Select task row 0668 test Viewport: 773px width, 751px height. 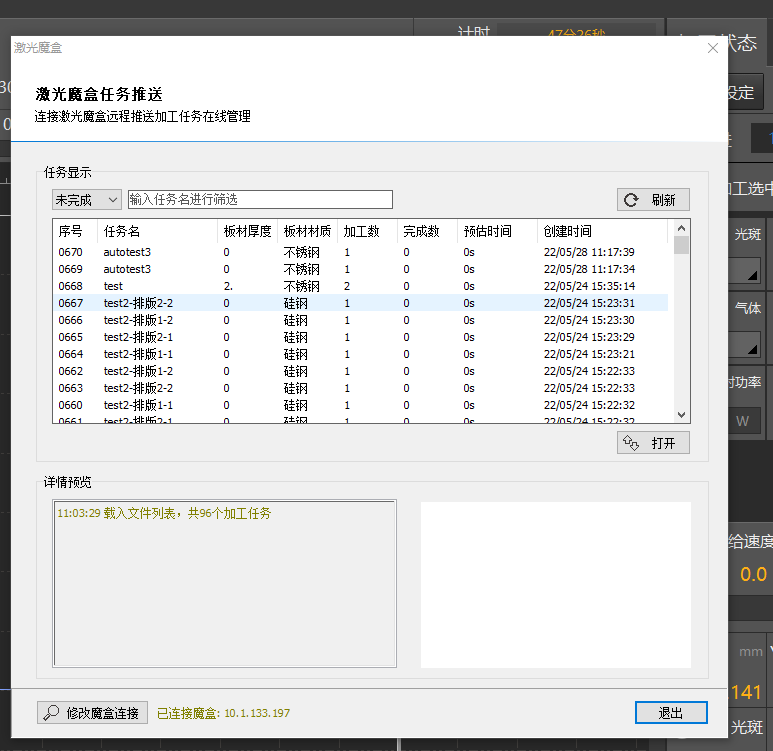click(x=113, y=287)
